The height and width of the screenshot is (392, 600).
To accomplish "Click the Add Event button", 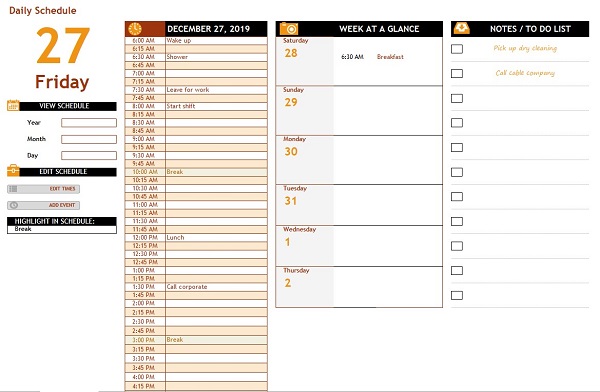I will click(44, 205).
